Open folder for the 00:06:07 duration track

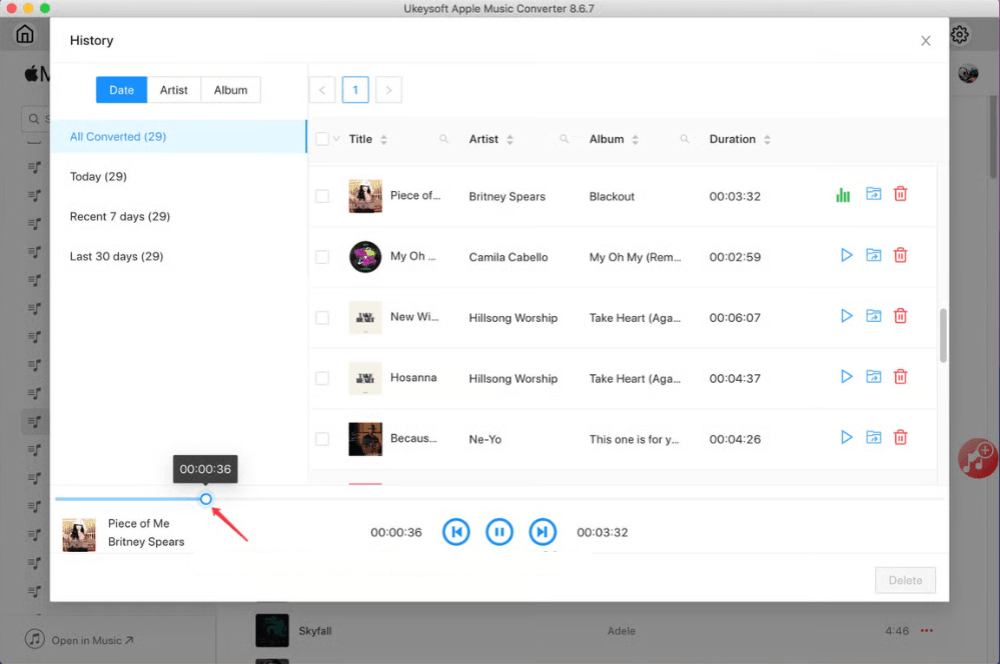(x=873, y=316)
